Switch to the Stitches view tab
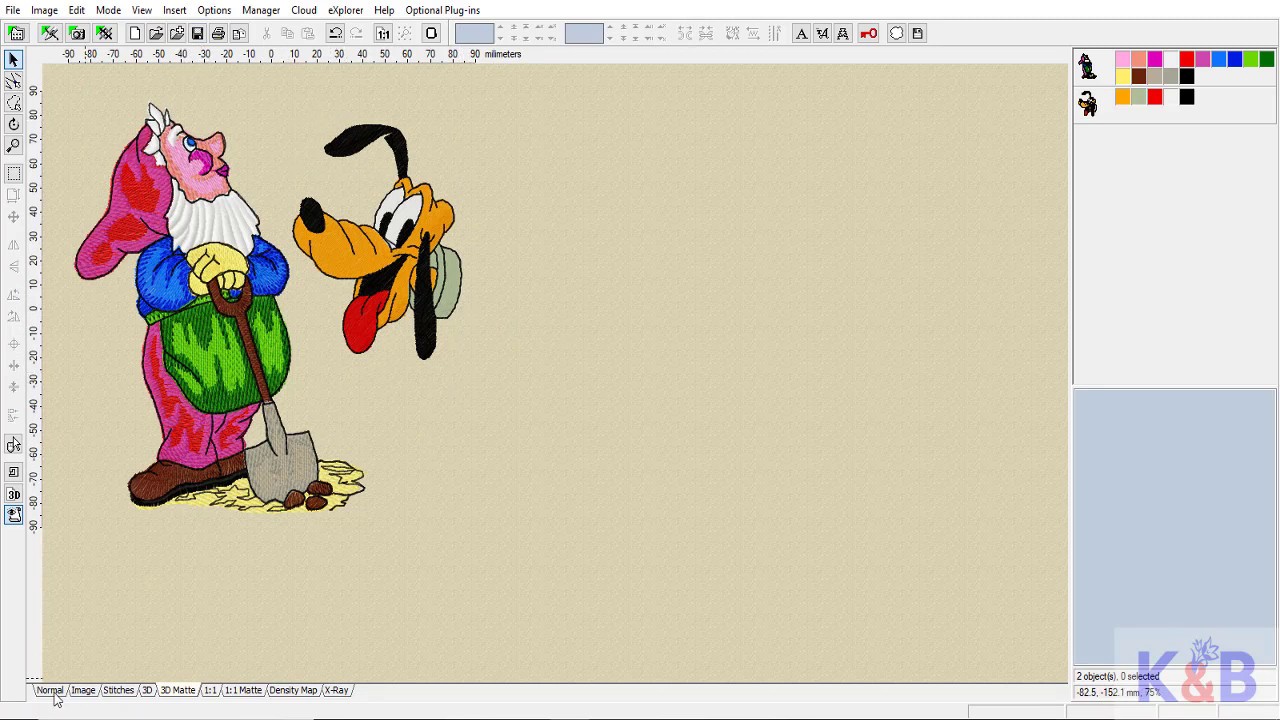Screen dimensions: 1280x720 point(118,690)
